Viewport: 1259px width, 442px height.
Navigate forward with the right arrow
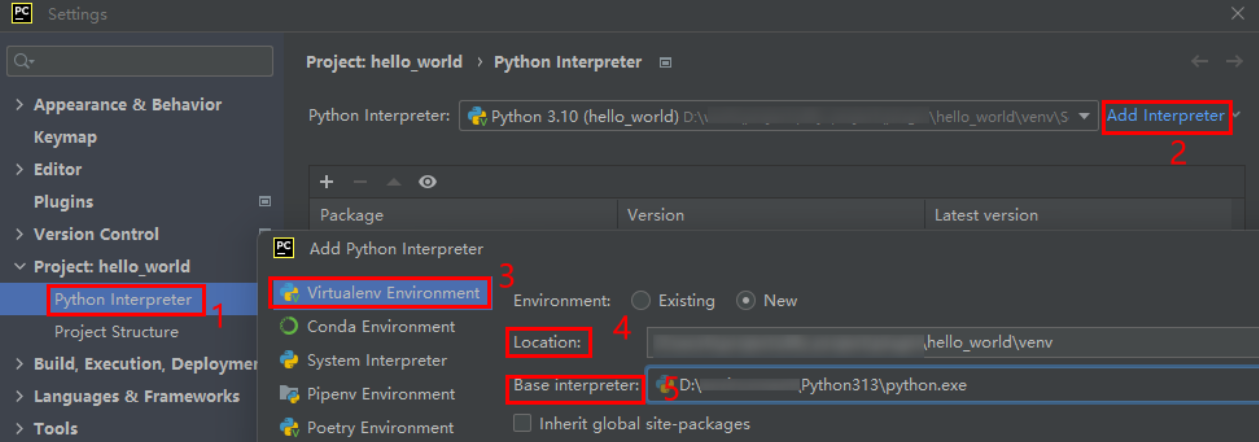(1234, 62)
